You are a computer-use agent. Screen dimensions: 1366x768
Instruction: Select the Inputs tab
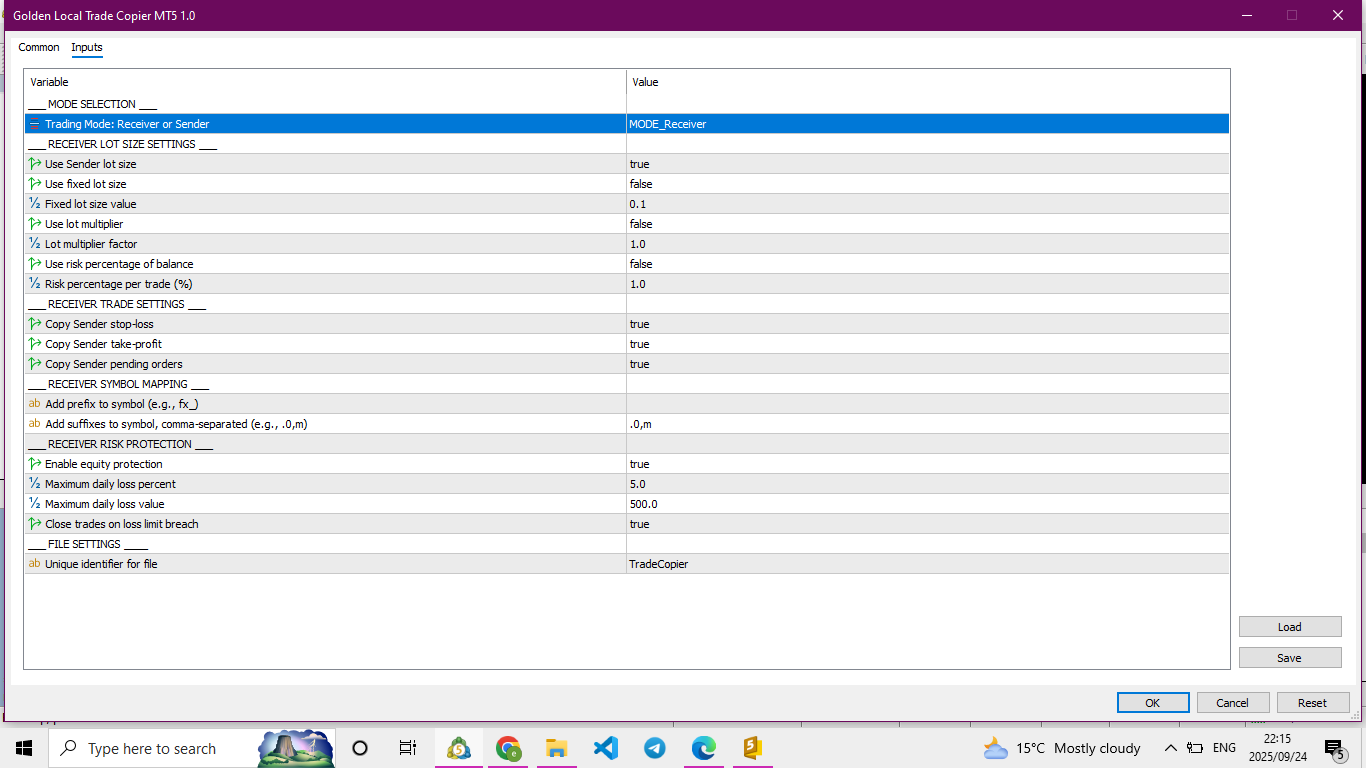87,47
